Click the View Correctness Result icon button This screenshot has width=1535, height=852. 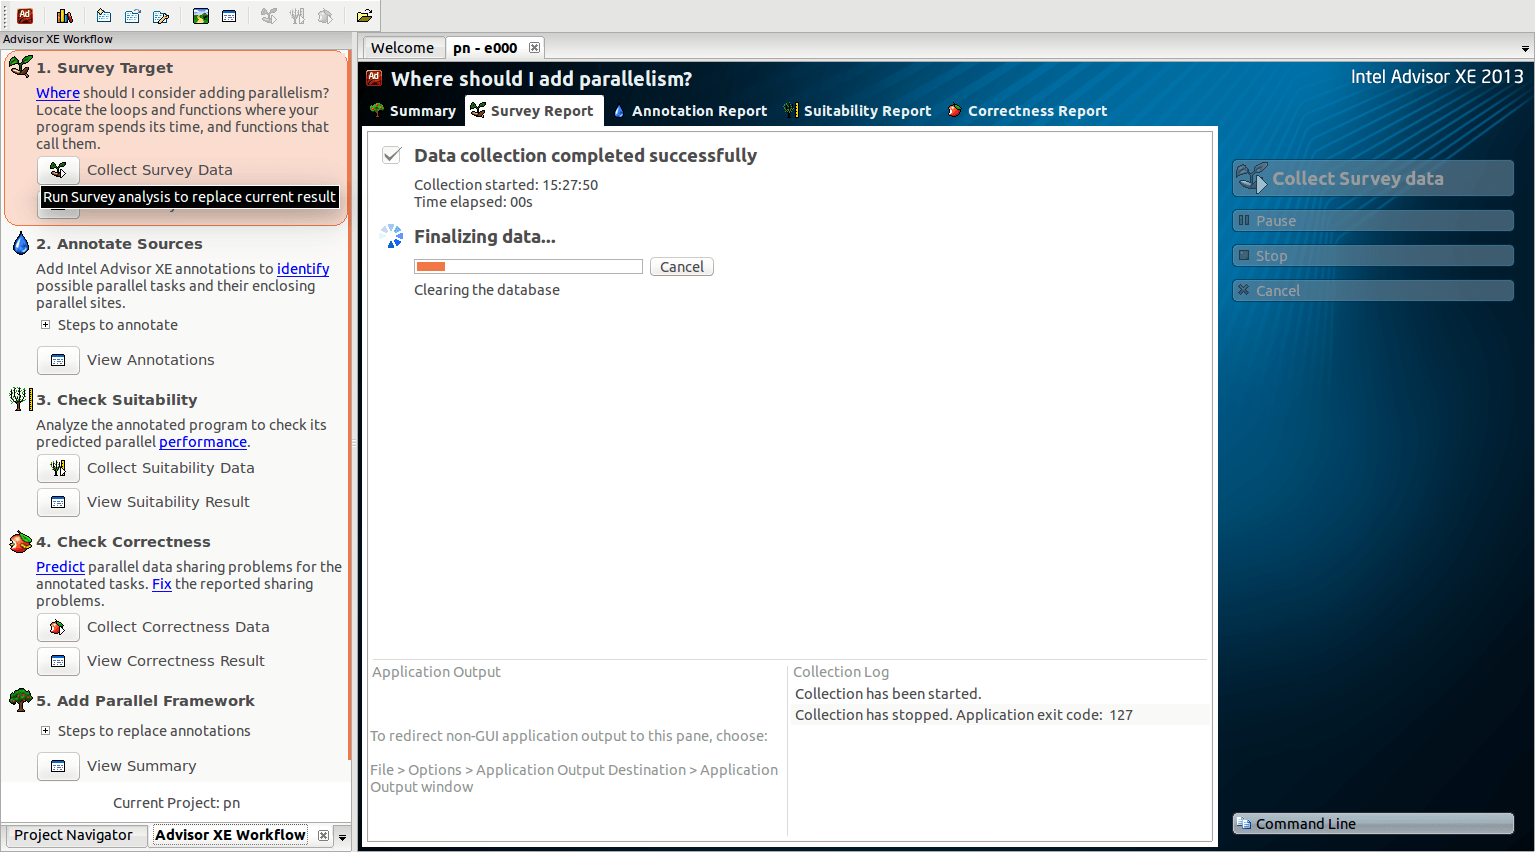[x=58, y=661]
